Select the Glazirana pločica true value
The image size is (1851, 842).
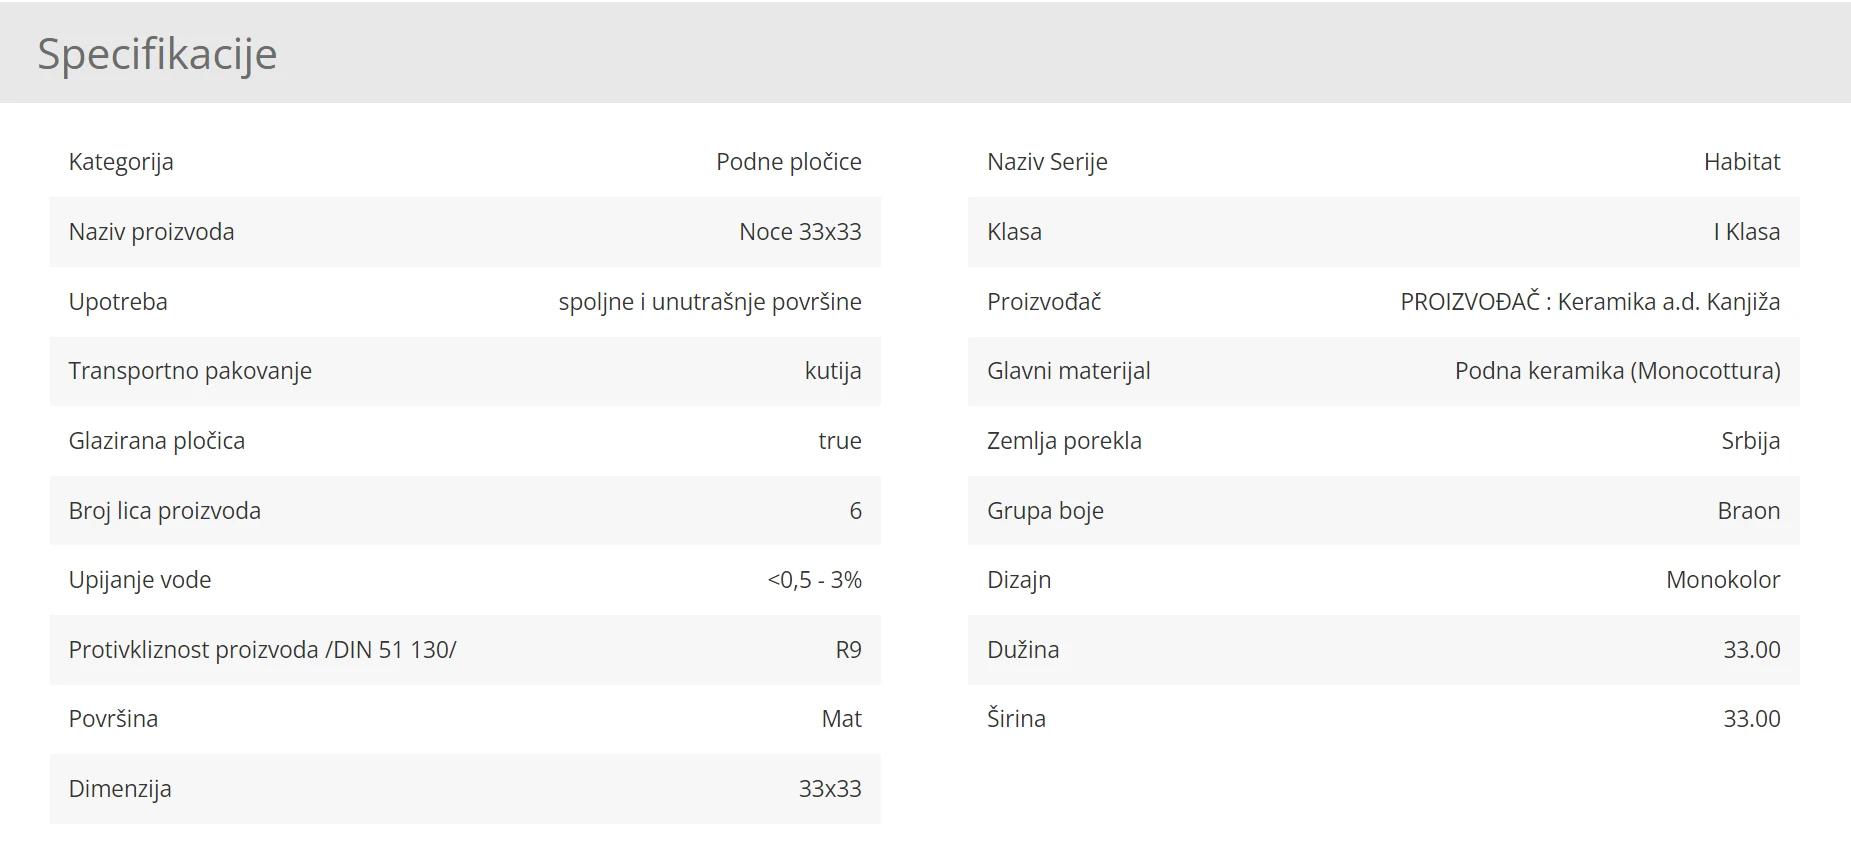[x=840, y=441]
